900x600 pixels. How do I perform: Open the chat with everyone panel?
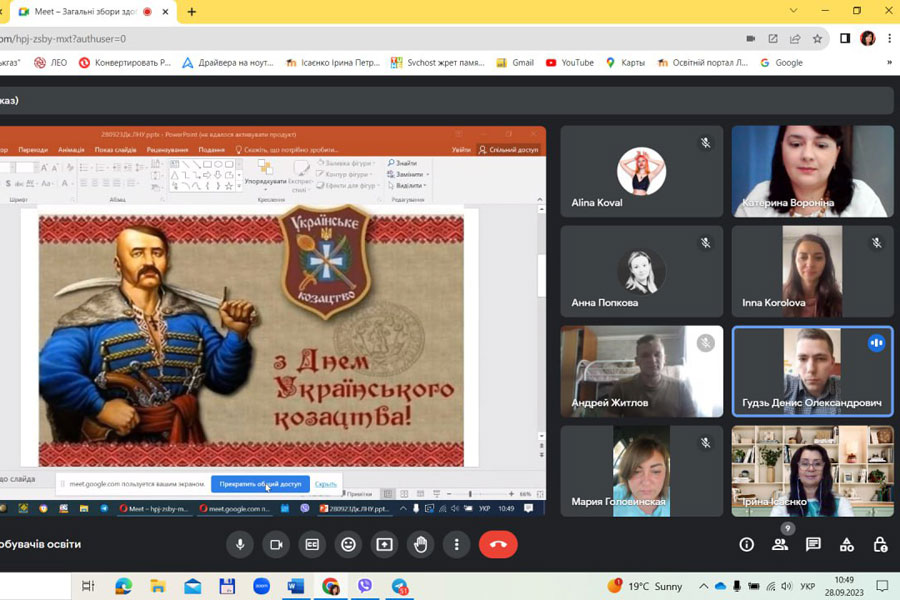click(x=813, y=544)
